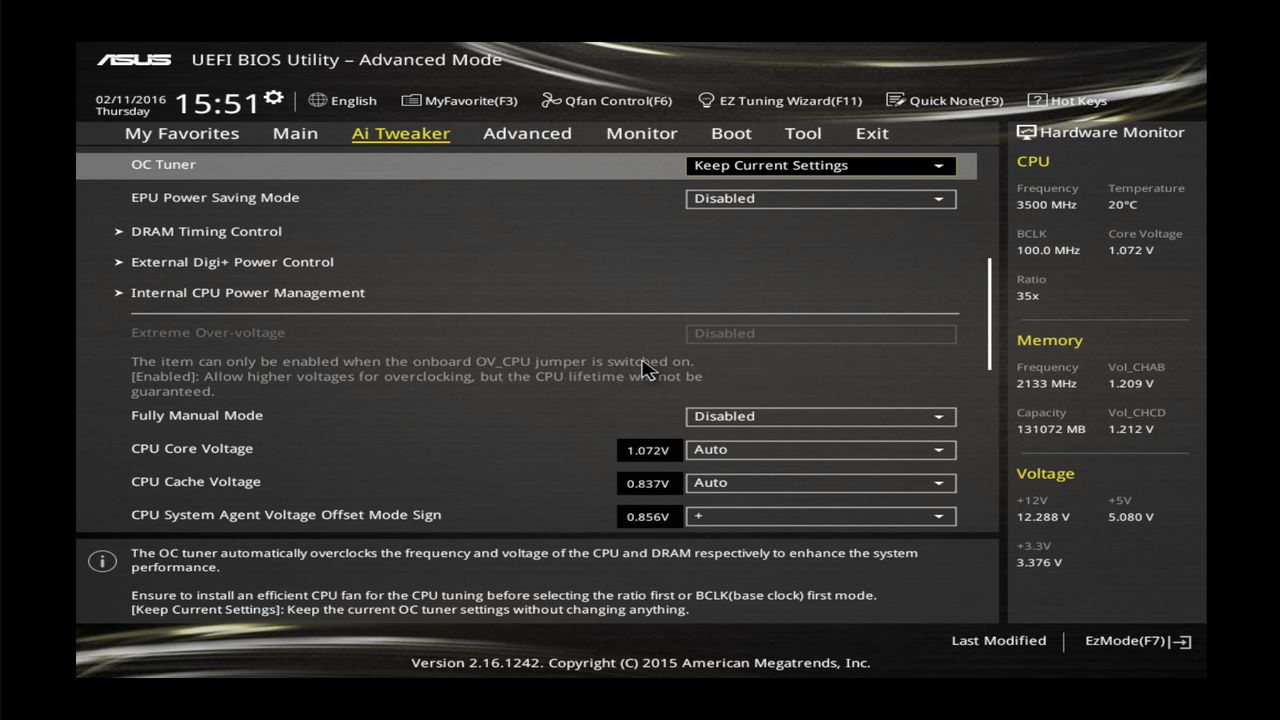Open the OC Tuner dropdown
Image resolution: width=1280 pixels, height=720 pixels.
pyautogui.click(x=821, y=166)
